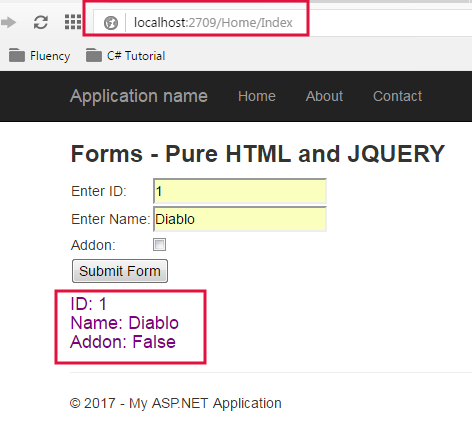
Task: Reload the page with refresh icon
Action: (41, 23)
